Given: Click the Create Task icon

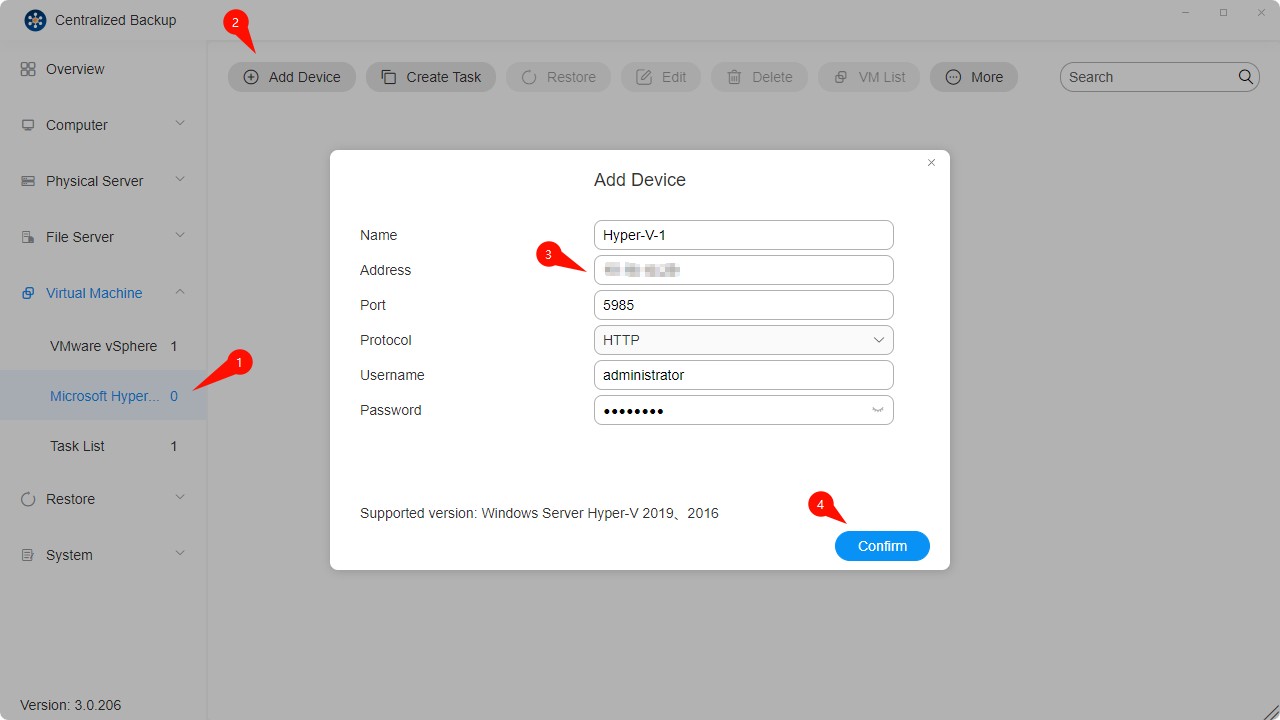Looking at the screenshot, I should click(387, 76).
